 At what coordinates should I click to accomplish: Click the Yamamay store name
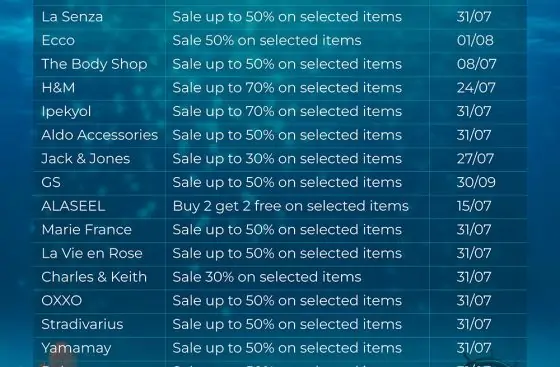(x=76, y=348)
